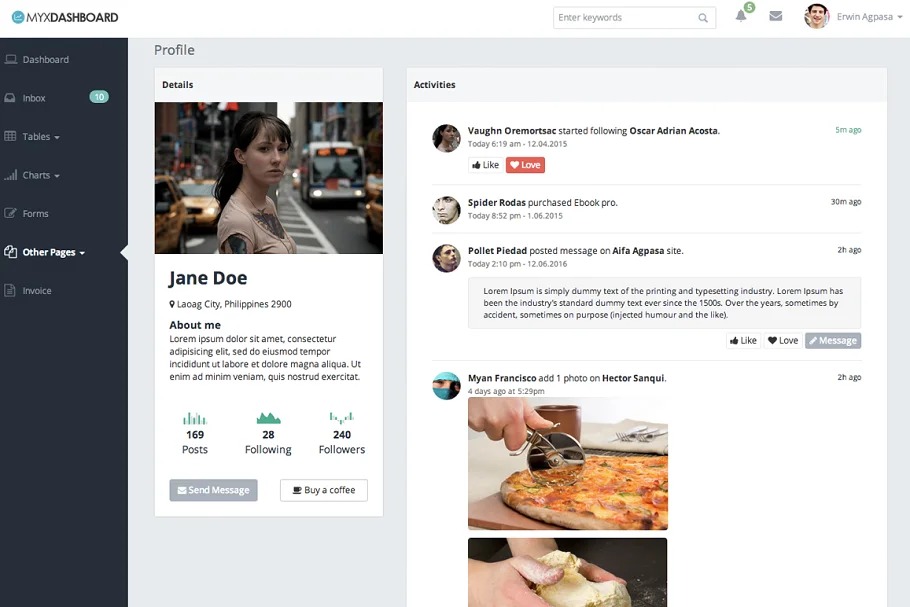Go to Invoice page in sidebar
Image resolution: width=910 pixels, height=607 pixels.
(37, 291)
